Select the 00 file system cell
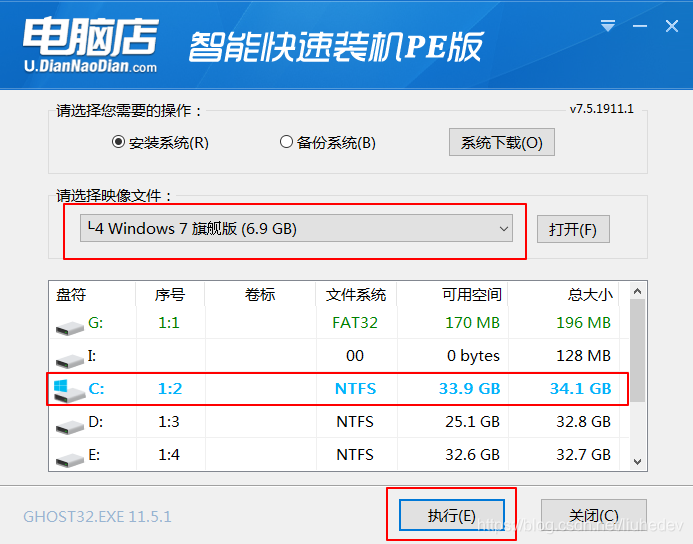 (x=355, y=355)
